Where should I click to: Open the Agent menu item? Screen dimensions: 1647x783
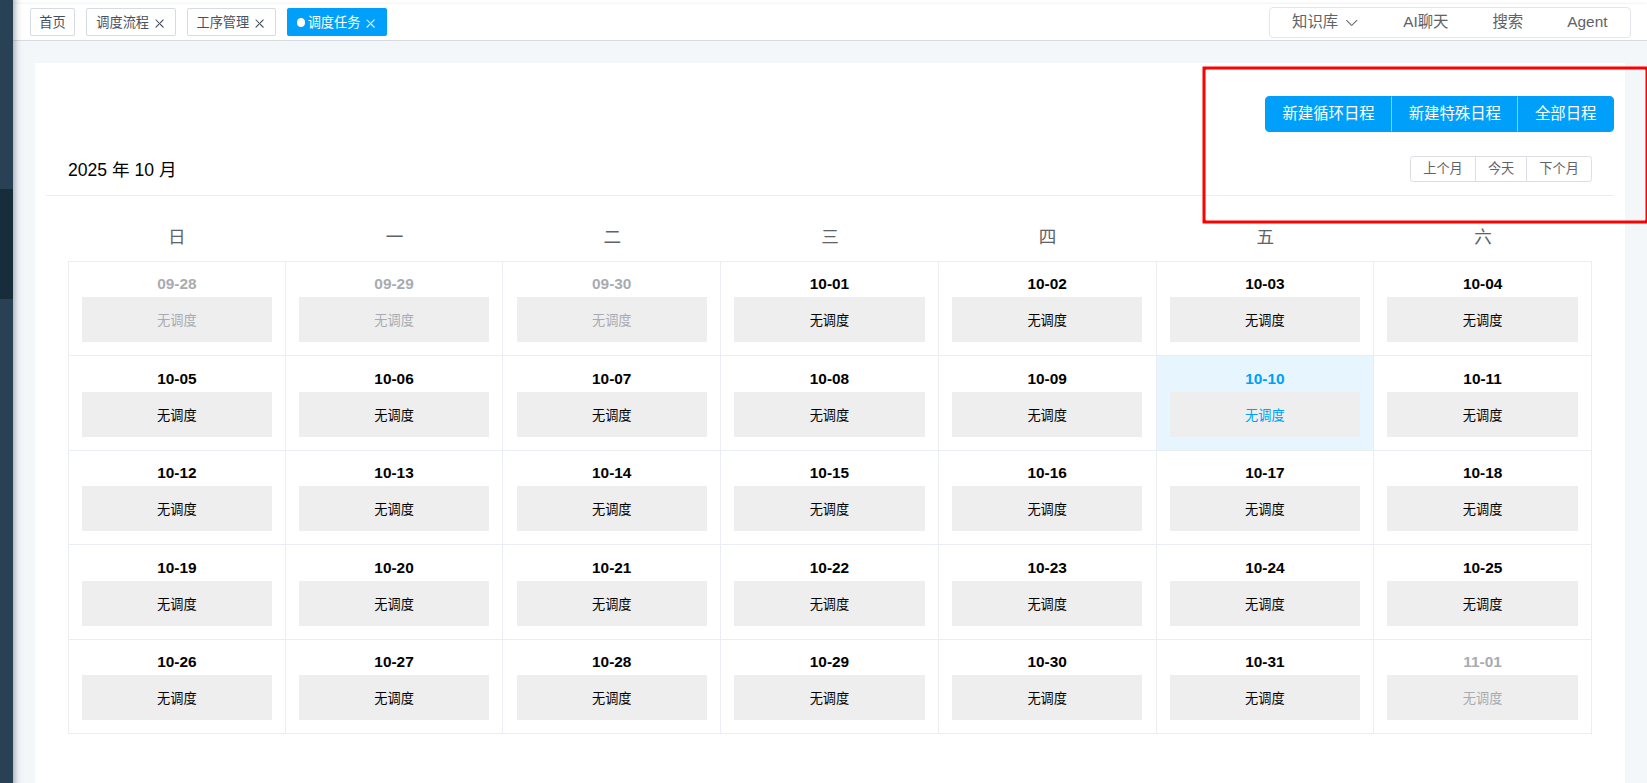tap(1587, 22)
